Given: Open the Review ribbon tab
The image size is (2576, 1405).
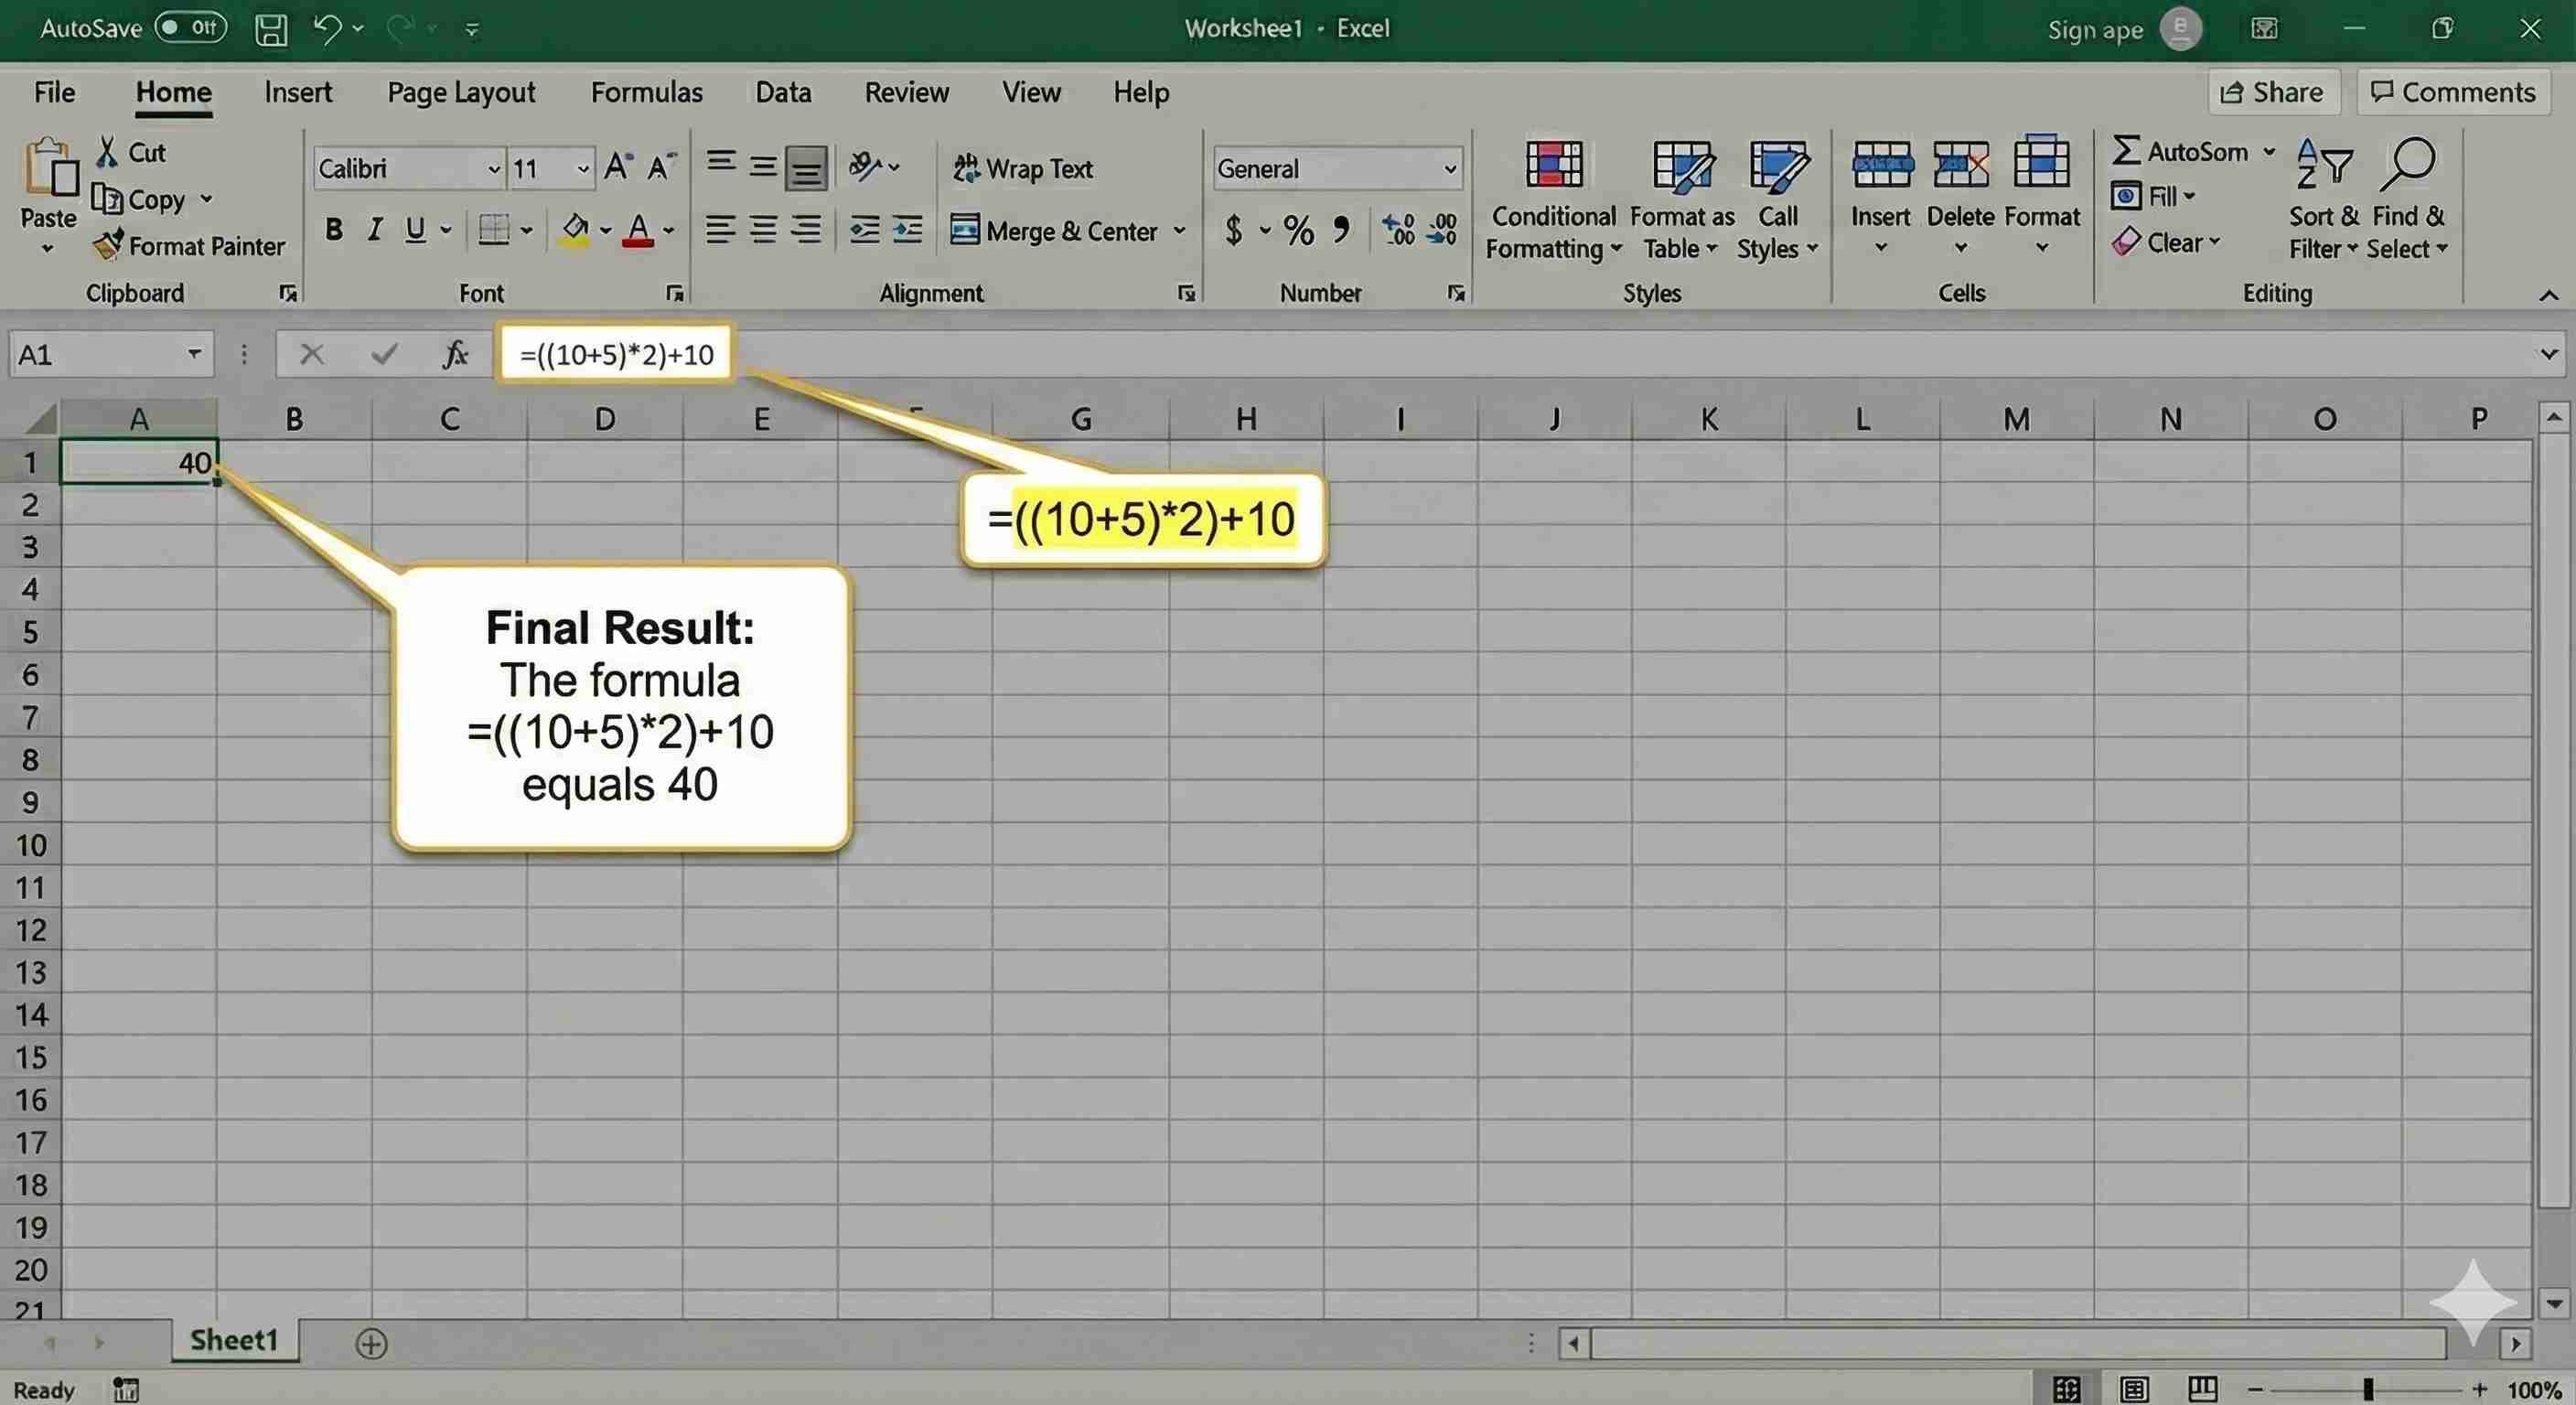Looking at the screenshot, I should (x=906, y=91).
